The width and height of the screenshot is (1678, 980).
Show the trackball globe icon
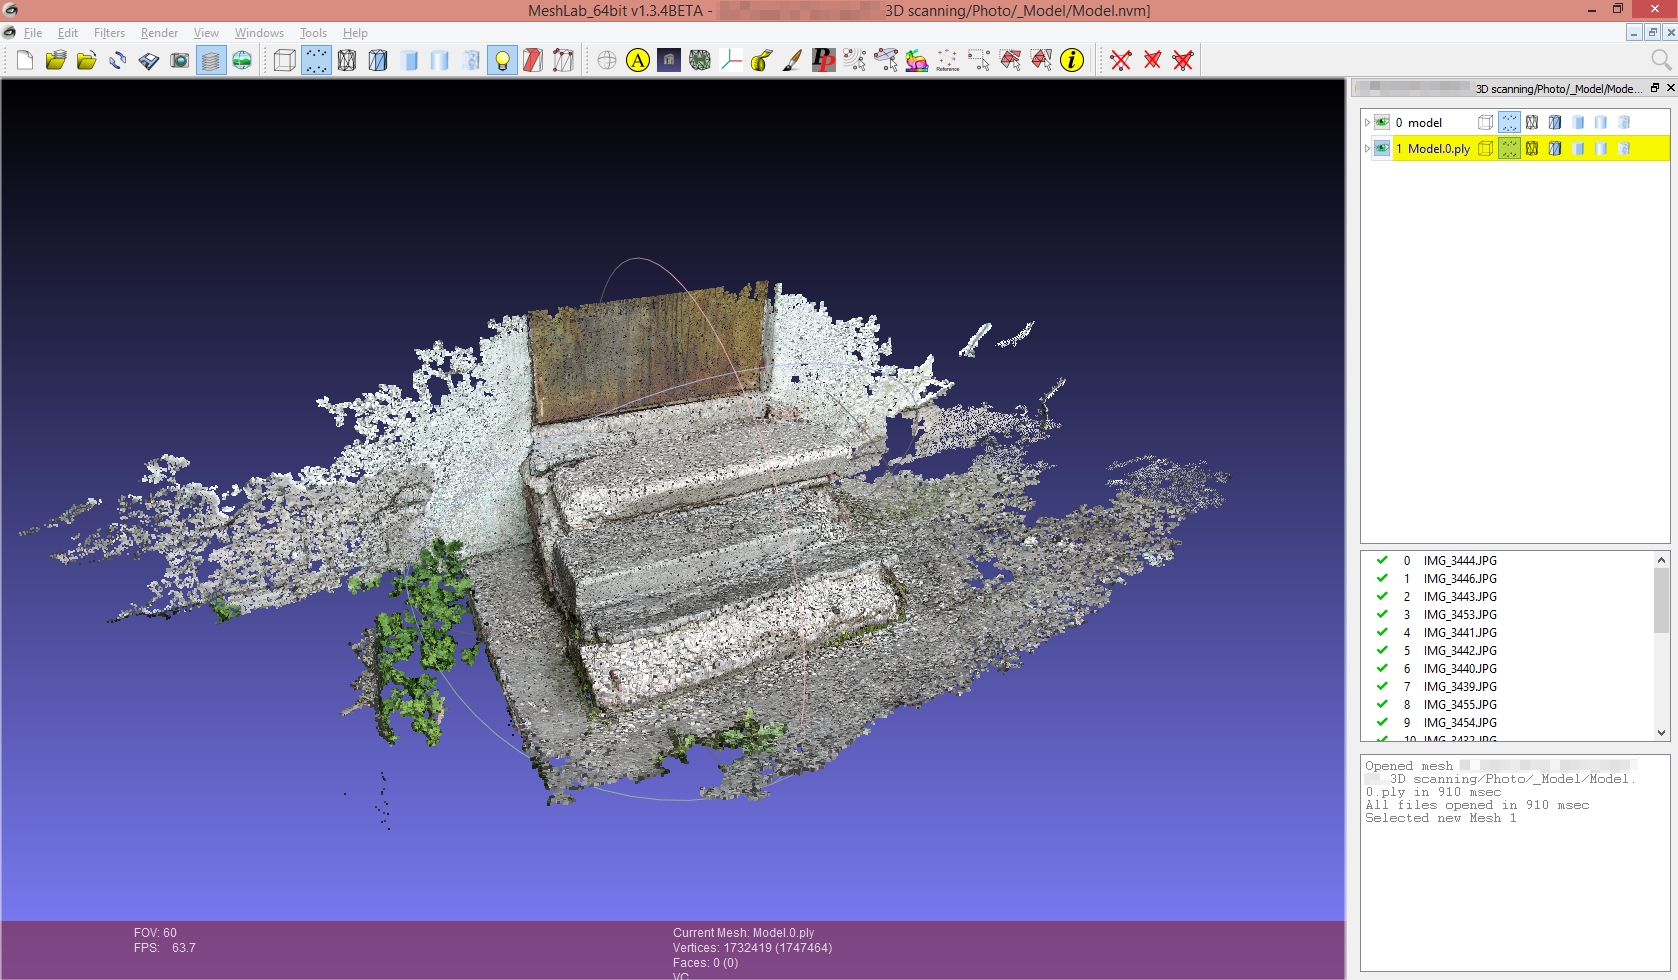(607, 61)
